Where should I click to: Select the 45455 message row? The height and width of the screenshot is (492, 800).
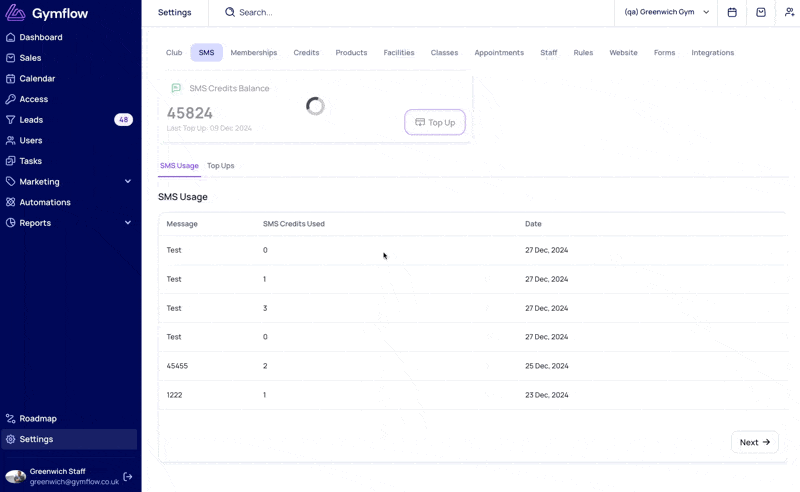(x=472, y=366)
